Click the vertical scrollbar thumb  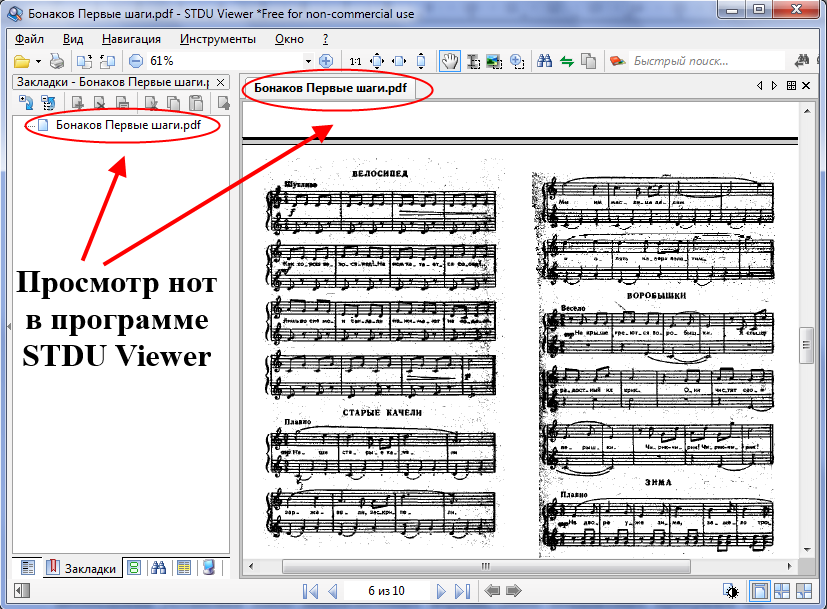coord(806,345)
